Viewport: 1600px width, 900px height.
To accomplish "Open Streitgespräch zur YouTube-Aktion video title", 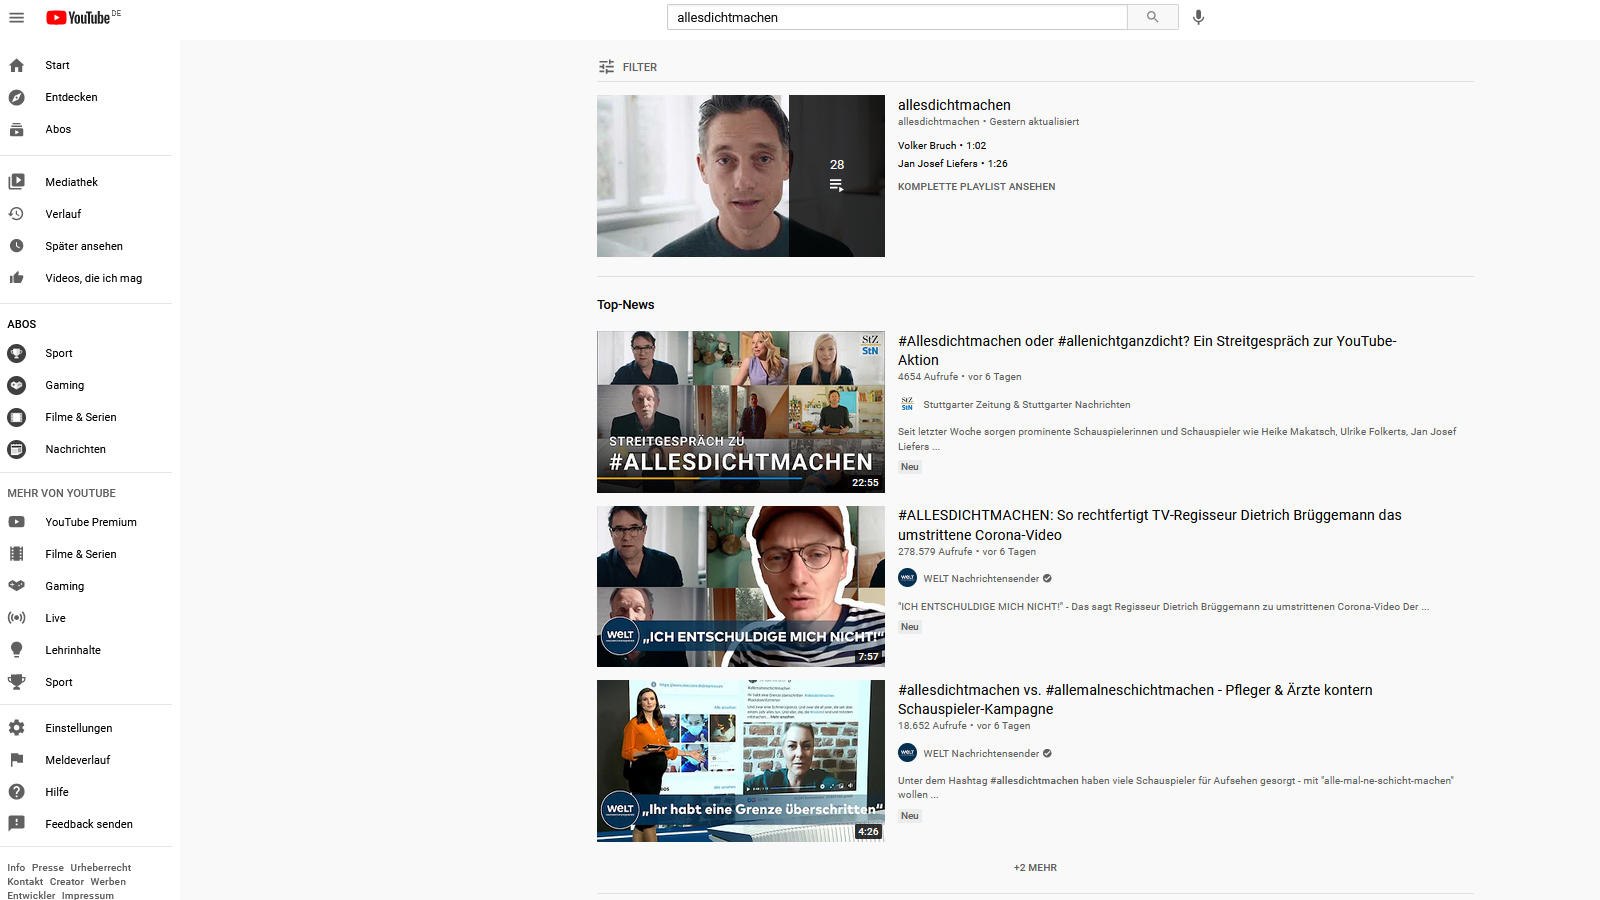I will [1147, 350].
